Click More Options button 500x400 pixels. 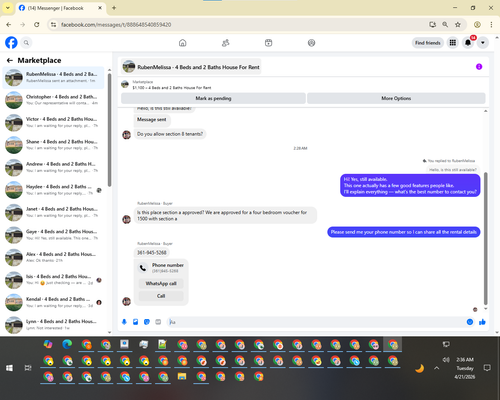(396, 98)
